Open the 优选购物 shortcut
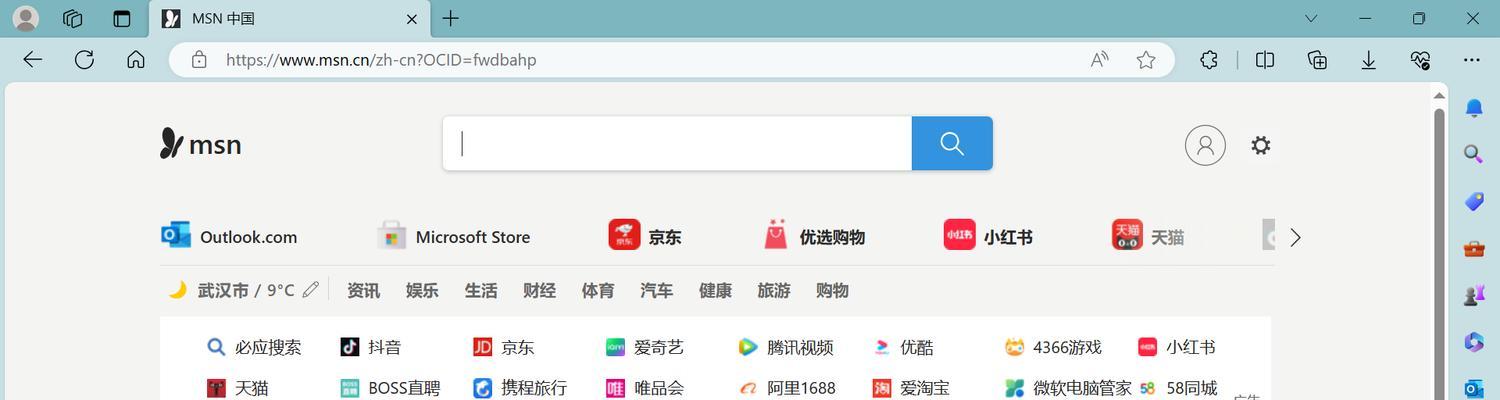The image size is (1500, 400). [x=813, y=236]
